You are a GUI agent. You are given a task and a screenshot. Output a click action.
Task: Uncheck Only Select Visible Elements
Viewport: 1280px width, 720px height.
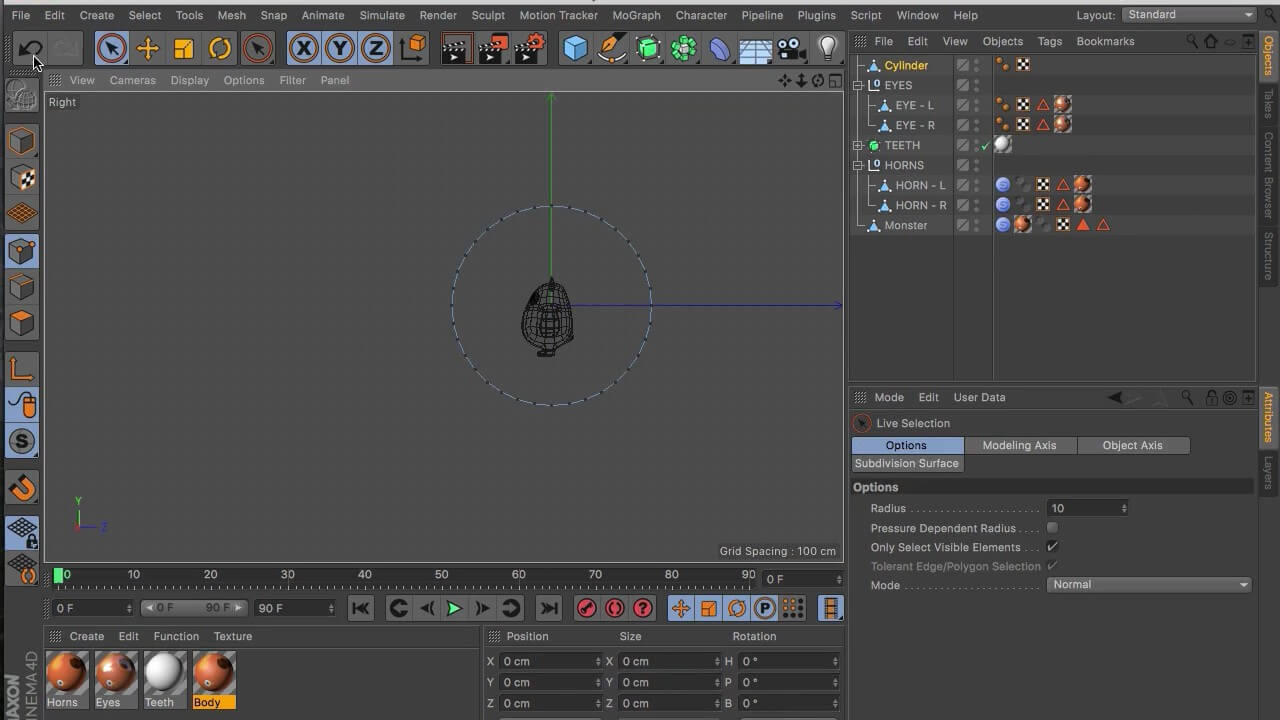tap(1052, 547)
